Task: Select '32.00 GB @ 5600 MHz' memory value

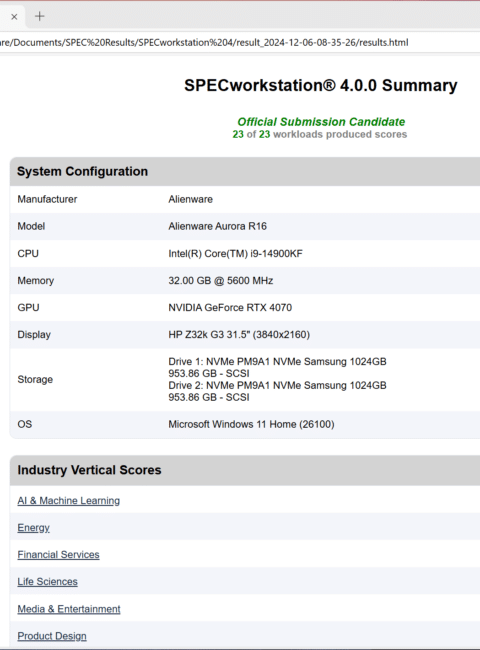Action: pyautogui.click(x=221, y=280)
